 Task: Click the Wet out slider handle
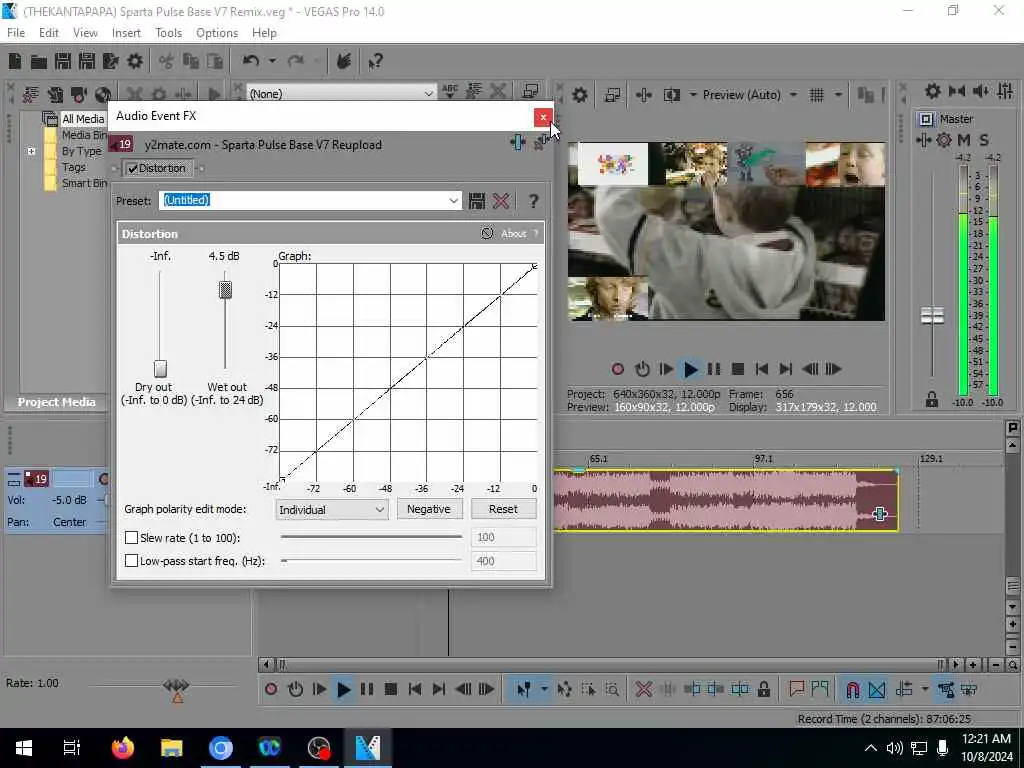[x=225, y=289]
